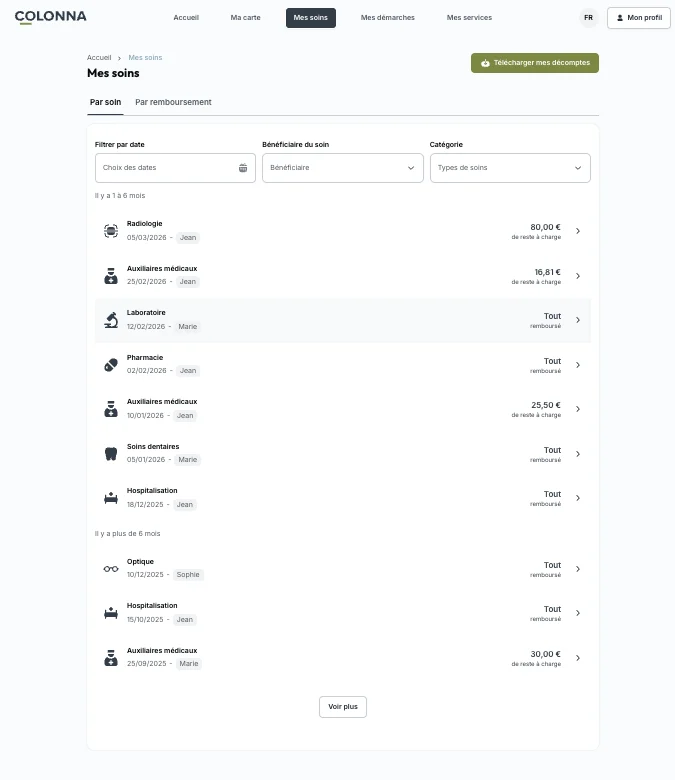The width and height of the screenshot is (675, 780).
Task: Open the Bénéficiaire dropdown
Action: 343,168
